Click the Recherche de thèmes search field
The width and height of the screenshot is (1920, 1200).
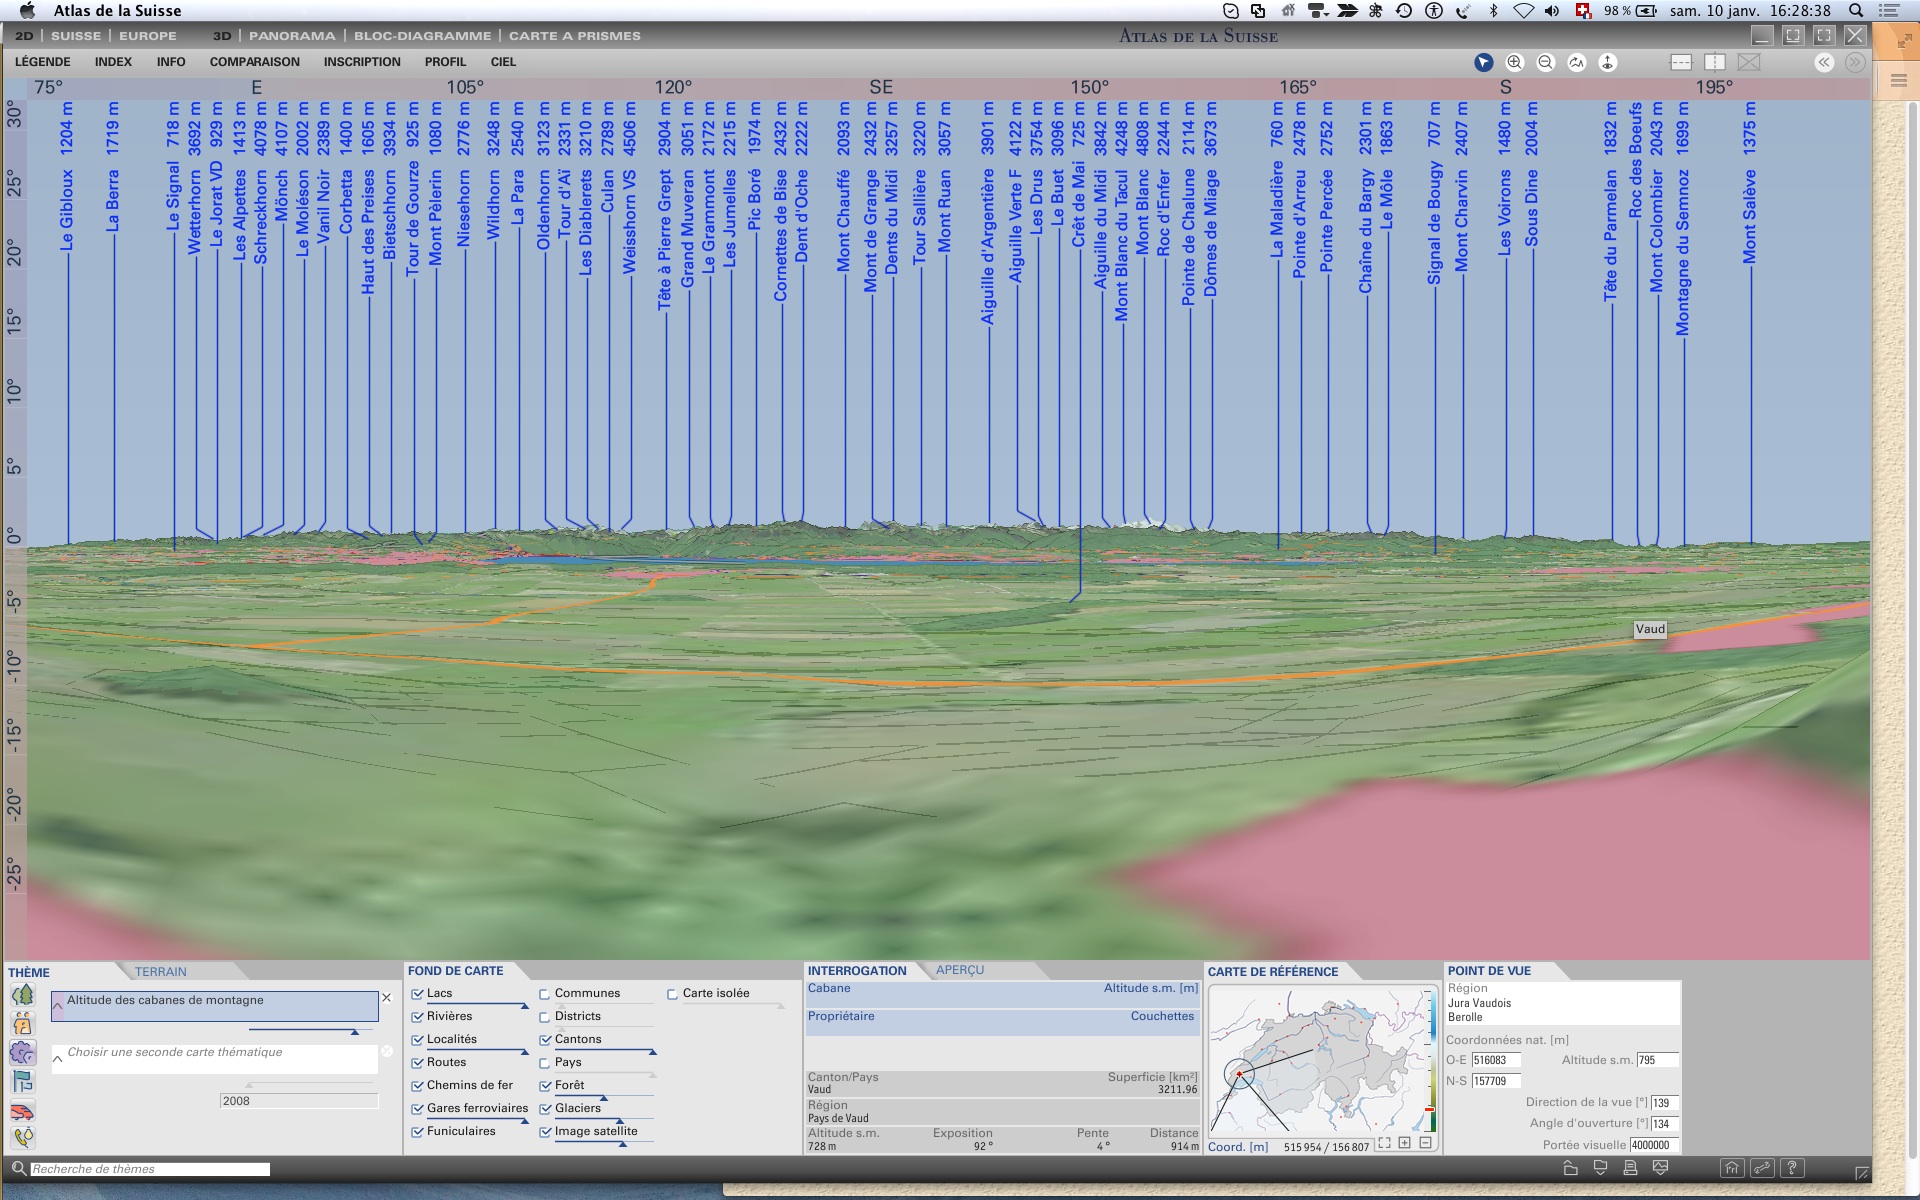[150, 1169]
